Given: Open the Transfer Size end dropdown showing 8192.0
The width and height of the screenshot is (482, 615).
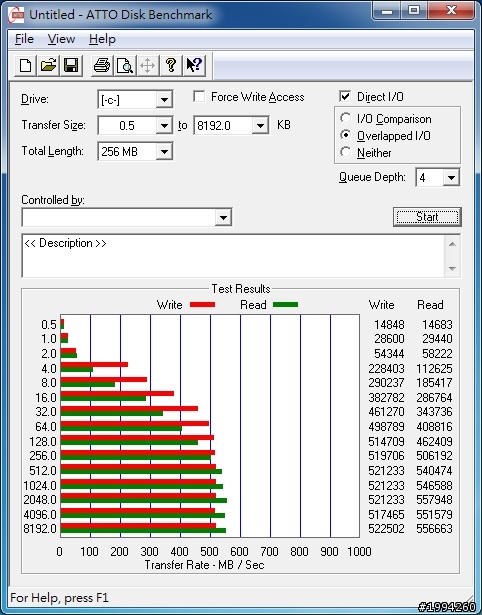Looking at the screenshot, I should (x=260, y=126).
